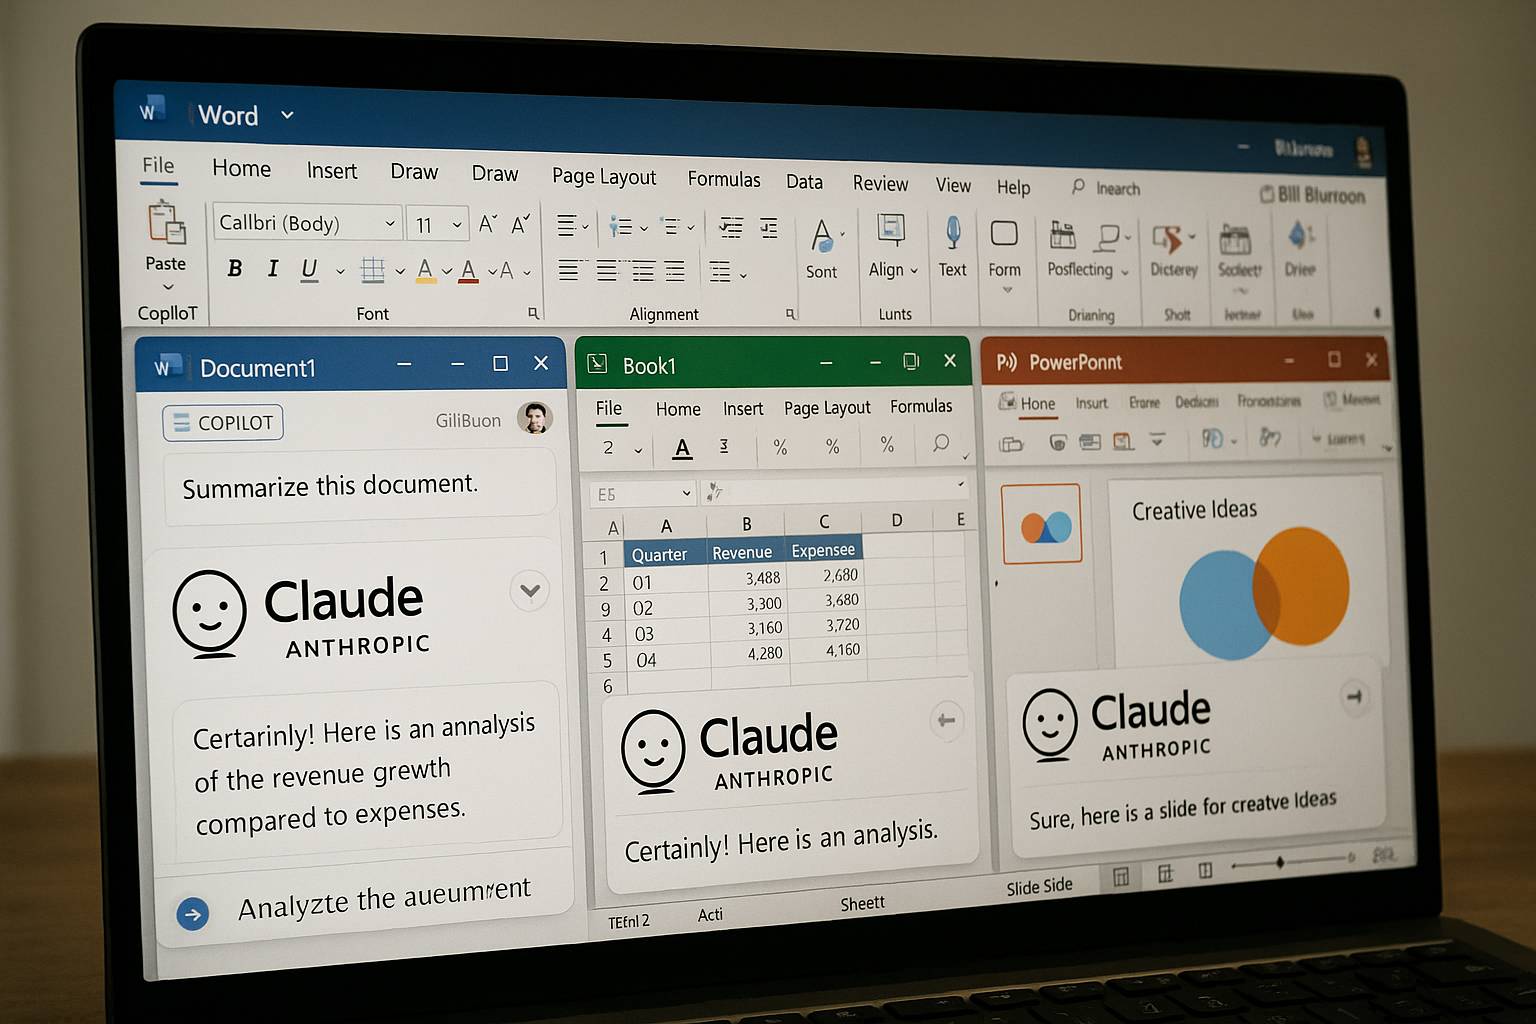Open the File tab in Word ribbon
The height and width of the screenshot is (1024, 1536).
pos(158,166)
